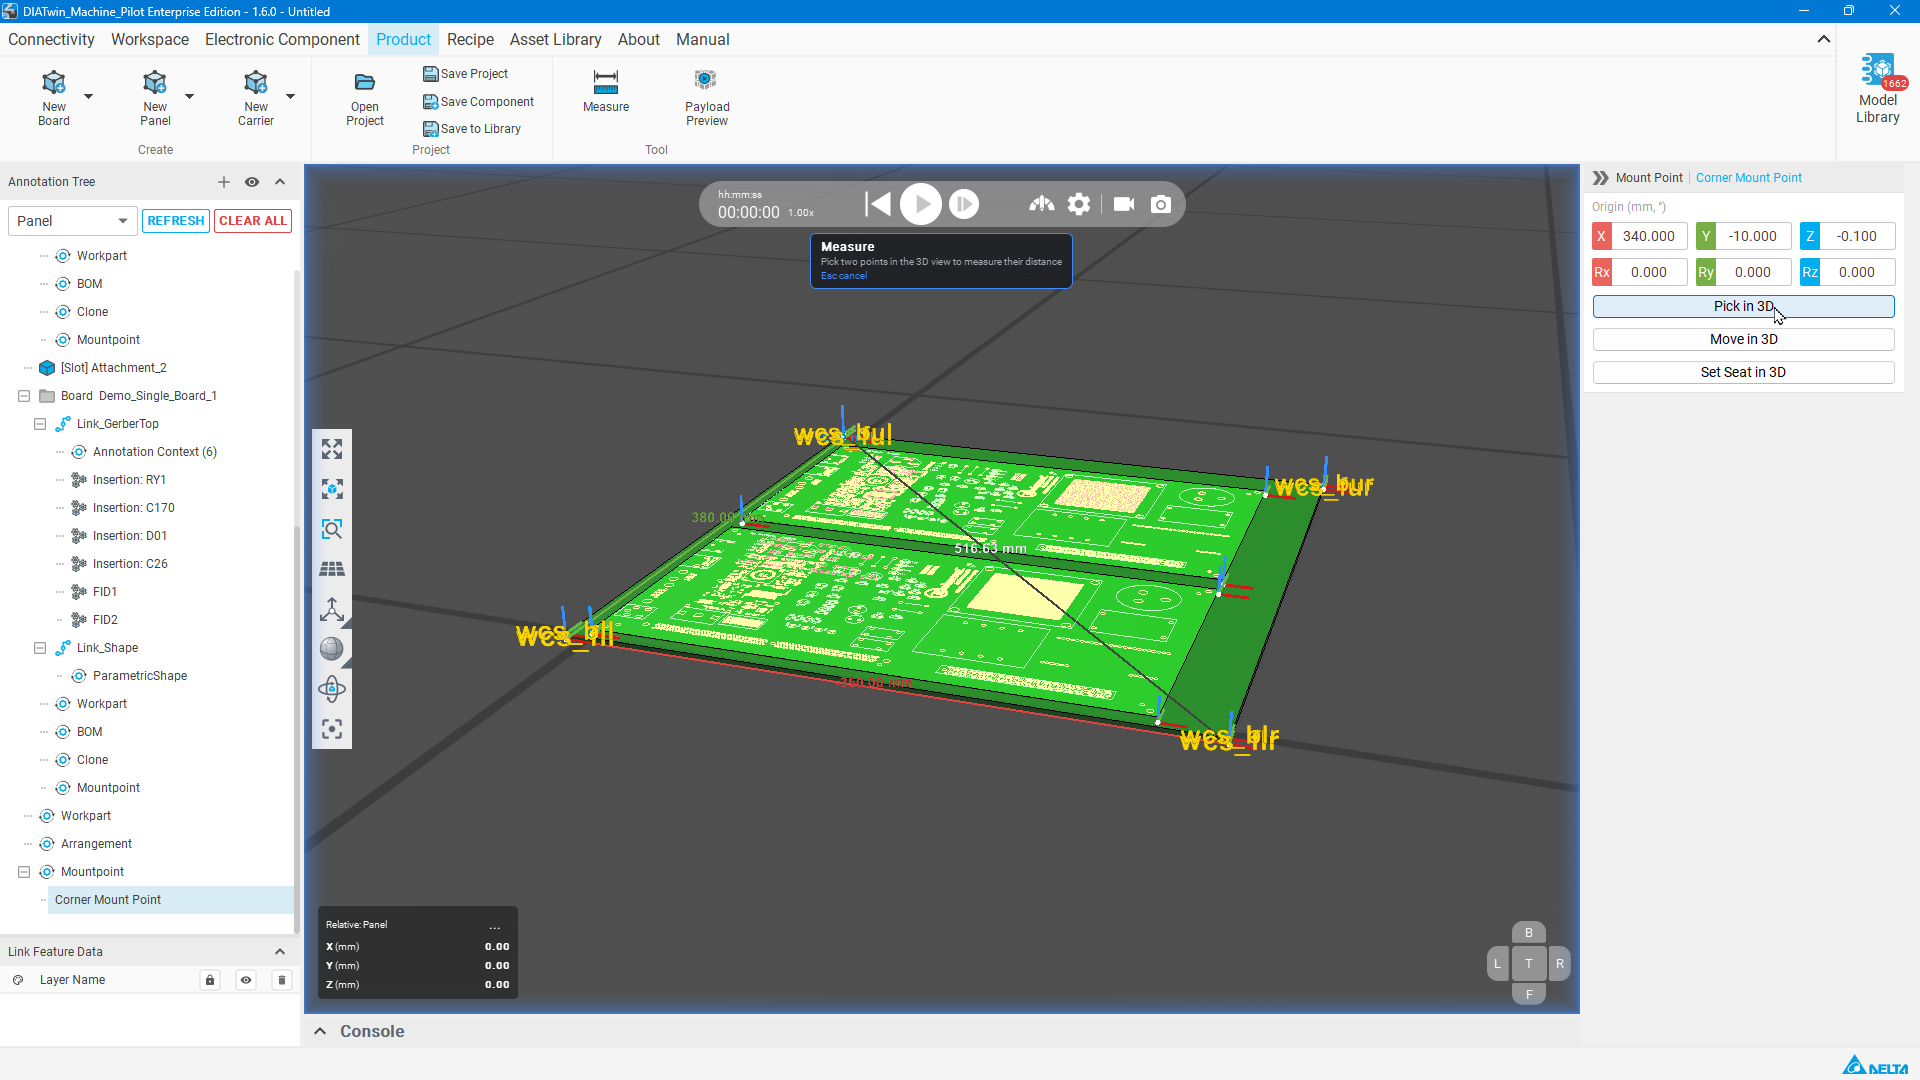1920x1080 pixels.
Task: Click the shading sphere icon
Action: pyautogui.click(x=332, y=649)
